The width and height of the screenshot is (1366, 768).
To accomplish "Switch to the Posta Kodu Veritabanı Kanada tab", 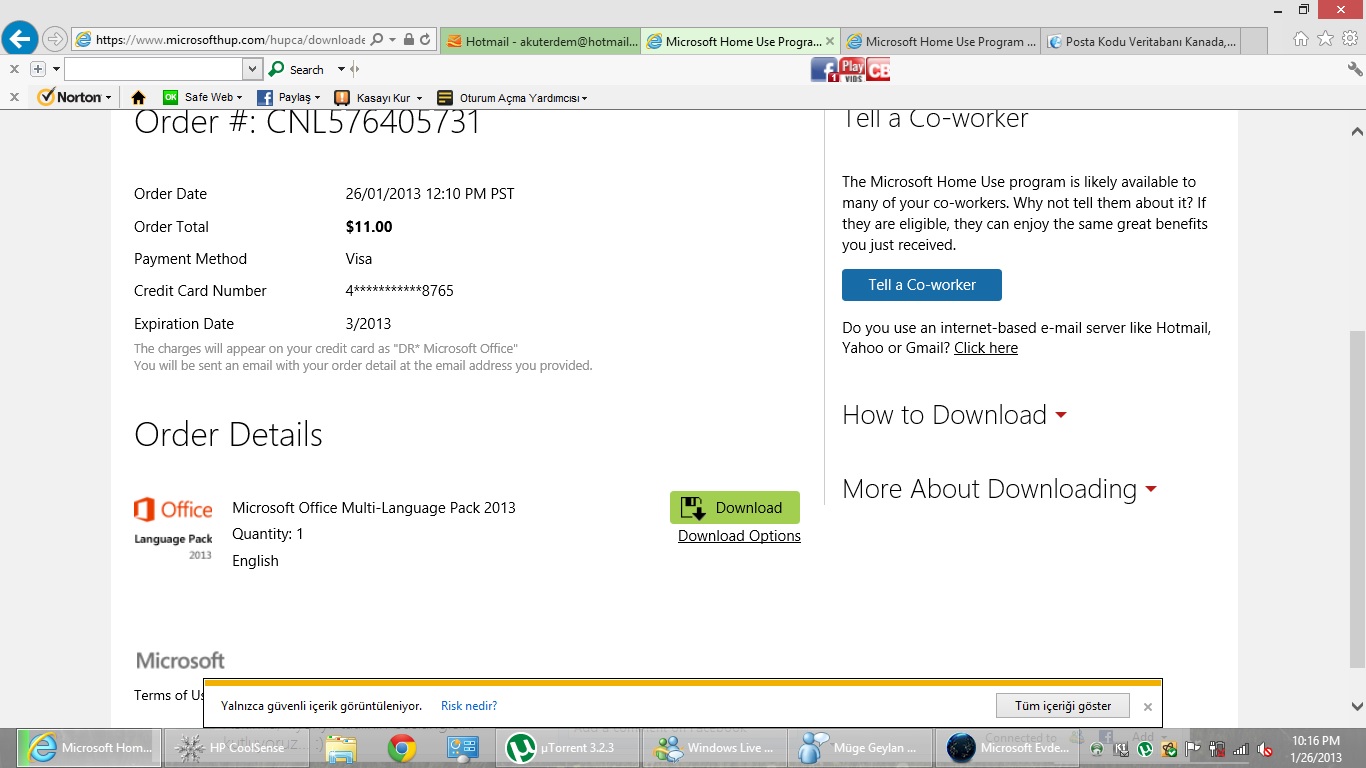I will (x=1141, y=41).
